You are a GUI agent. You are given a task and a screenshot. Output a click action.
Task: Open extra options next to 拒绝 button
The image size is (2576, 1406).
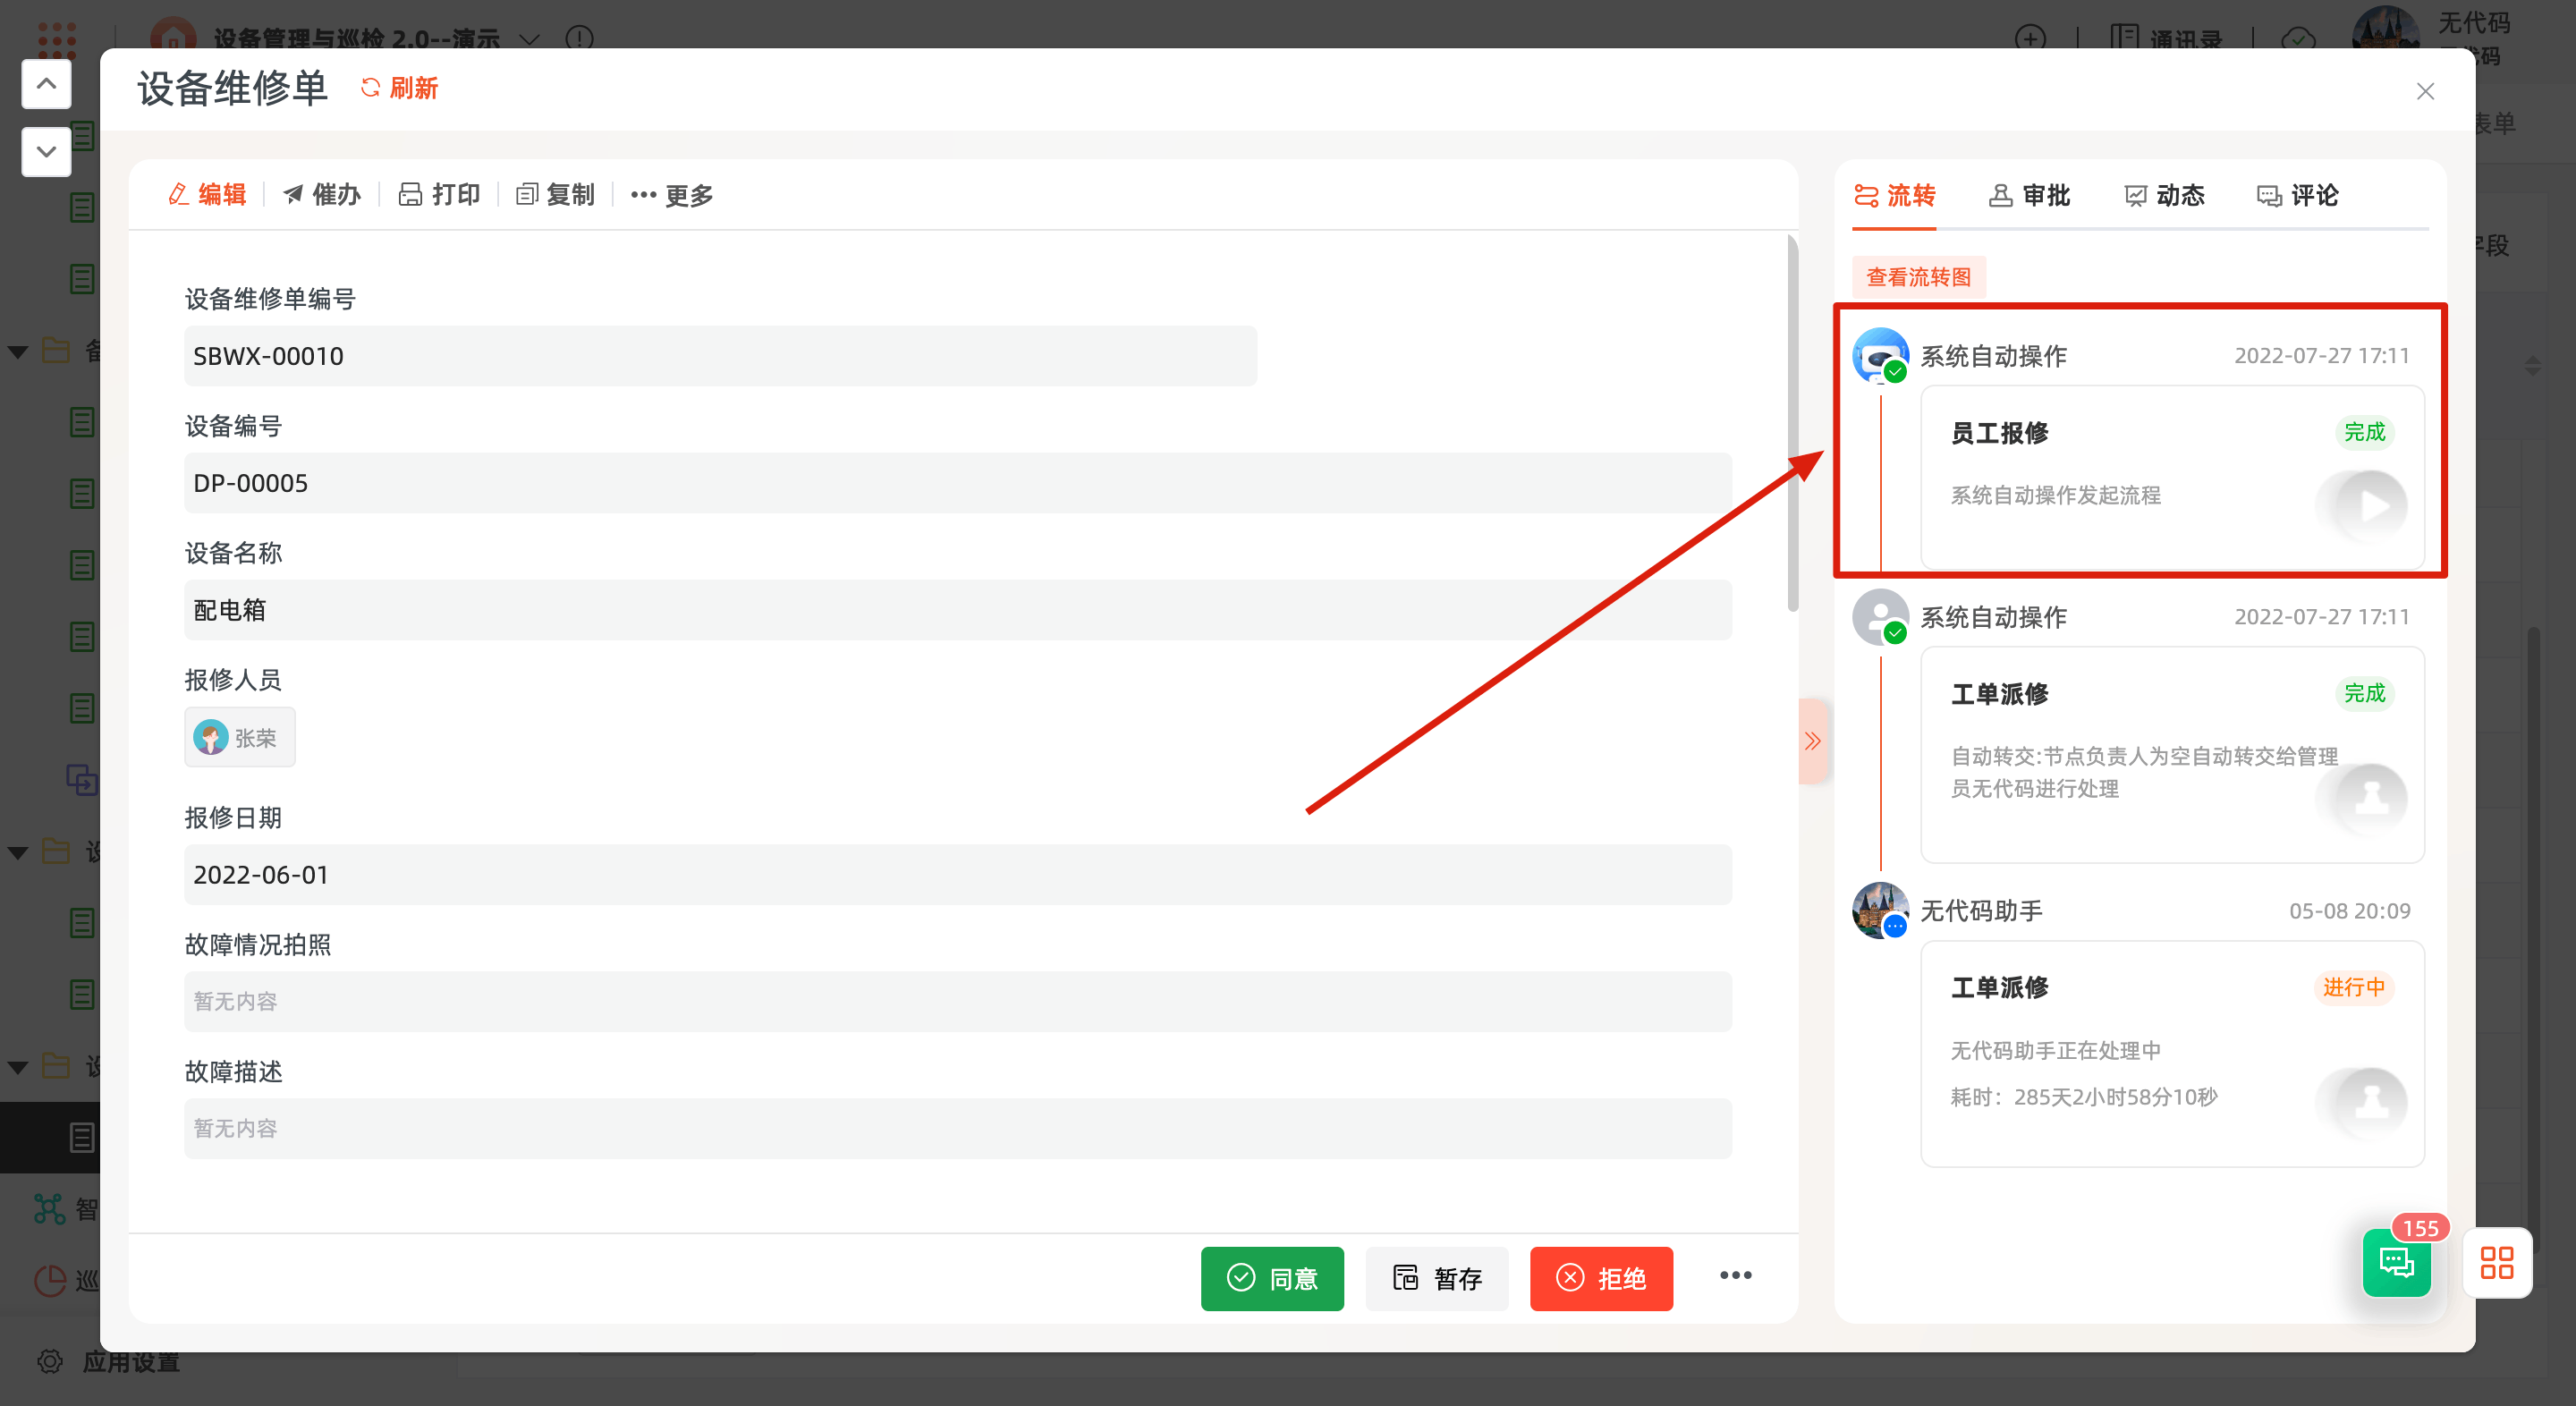click(x=1735, y=1276)
